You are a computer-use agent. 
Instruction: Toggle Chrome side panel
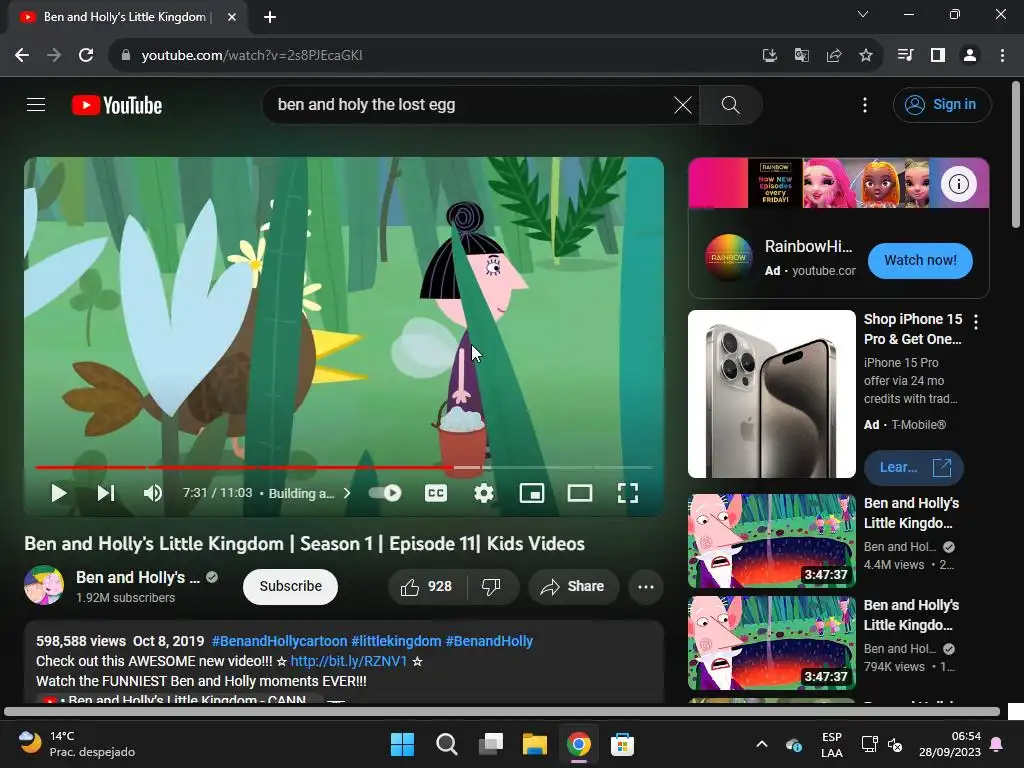pos(938,56)
